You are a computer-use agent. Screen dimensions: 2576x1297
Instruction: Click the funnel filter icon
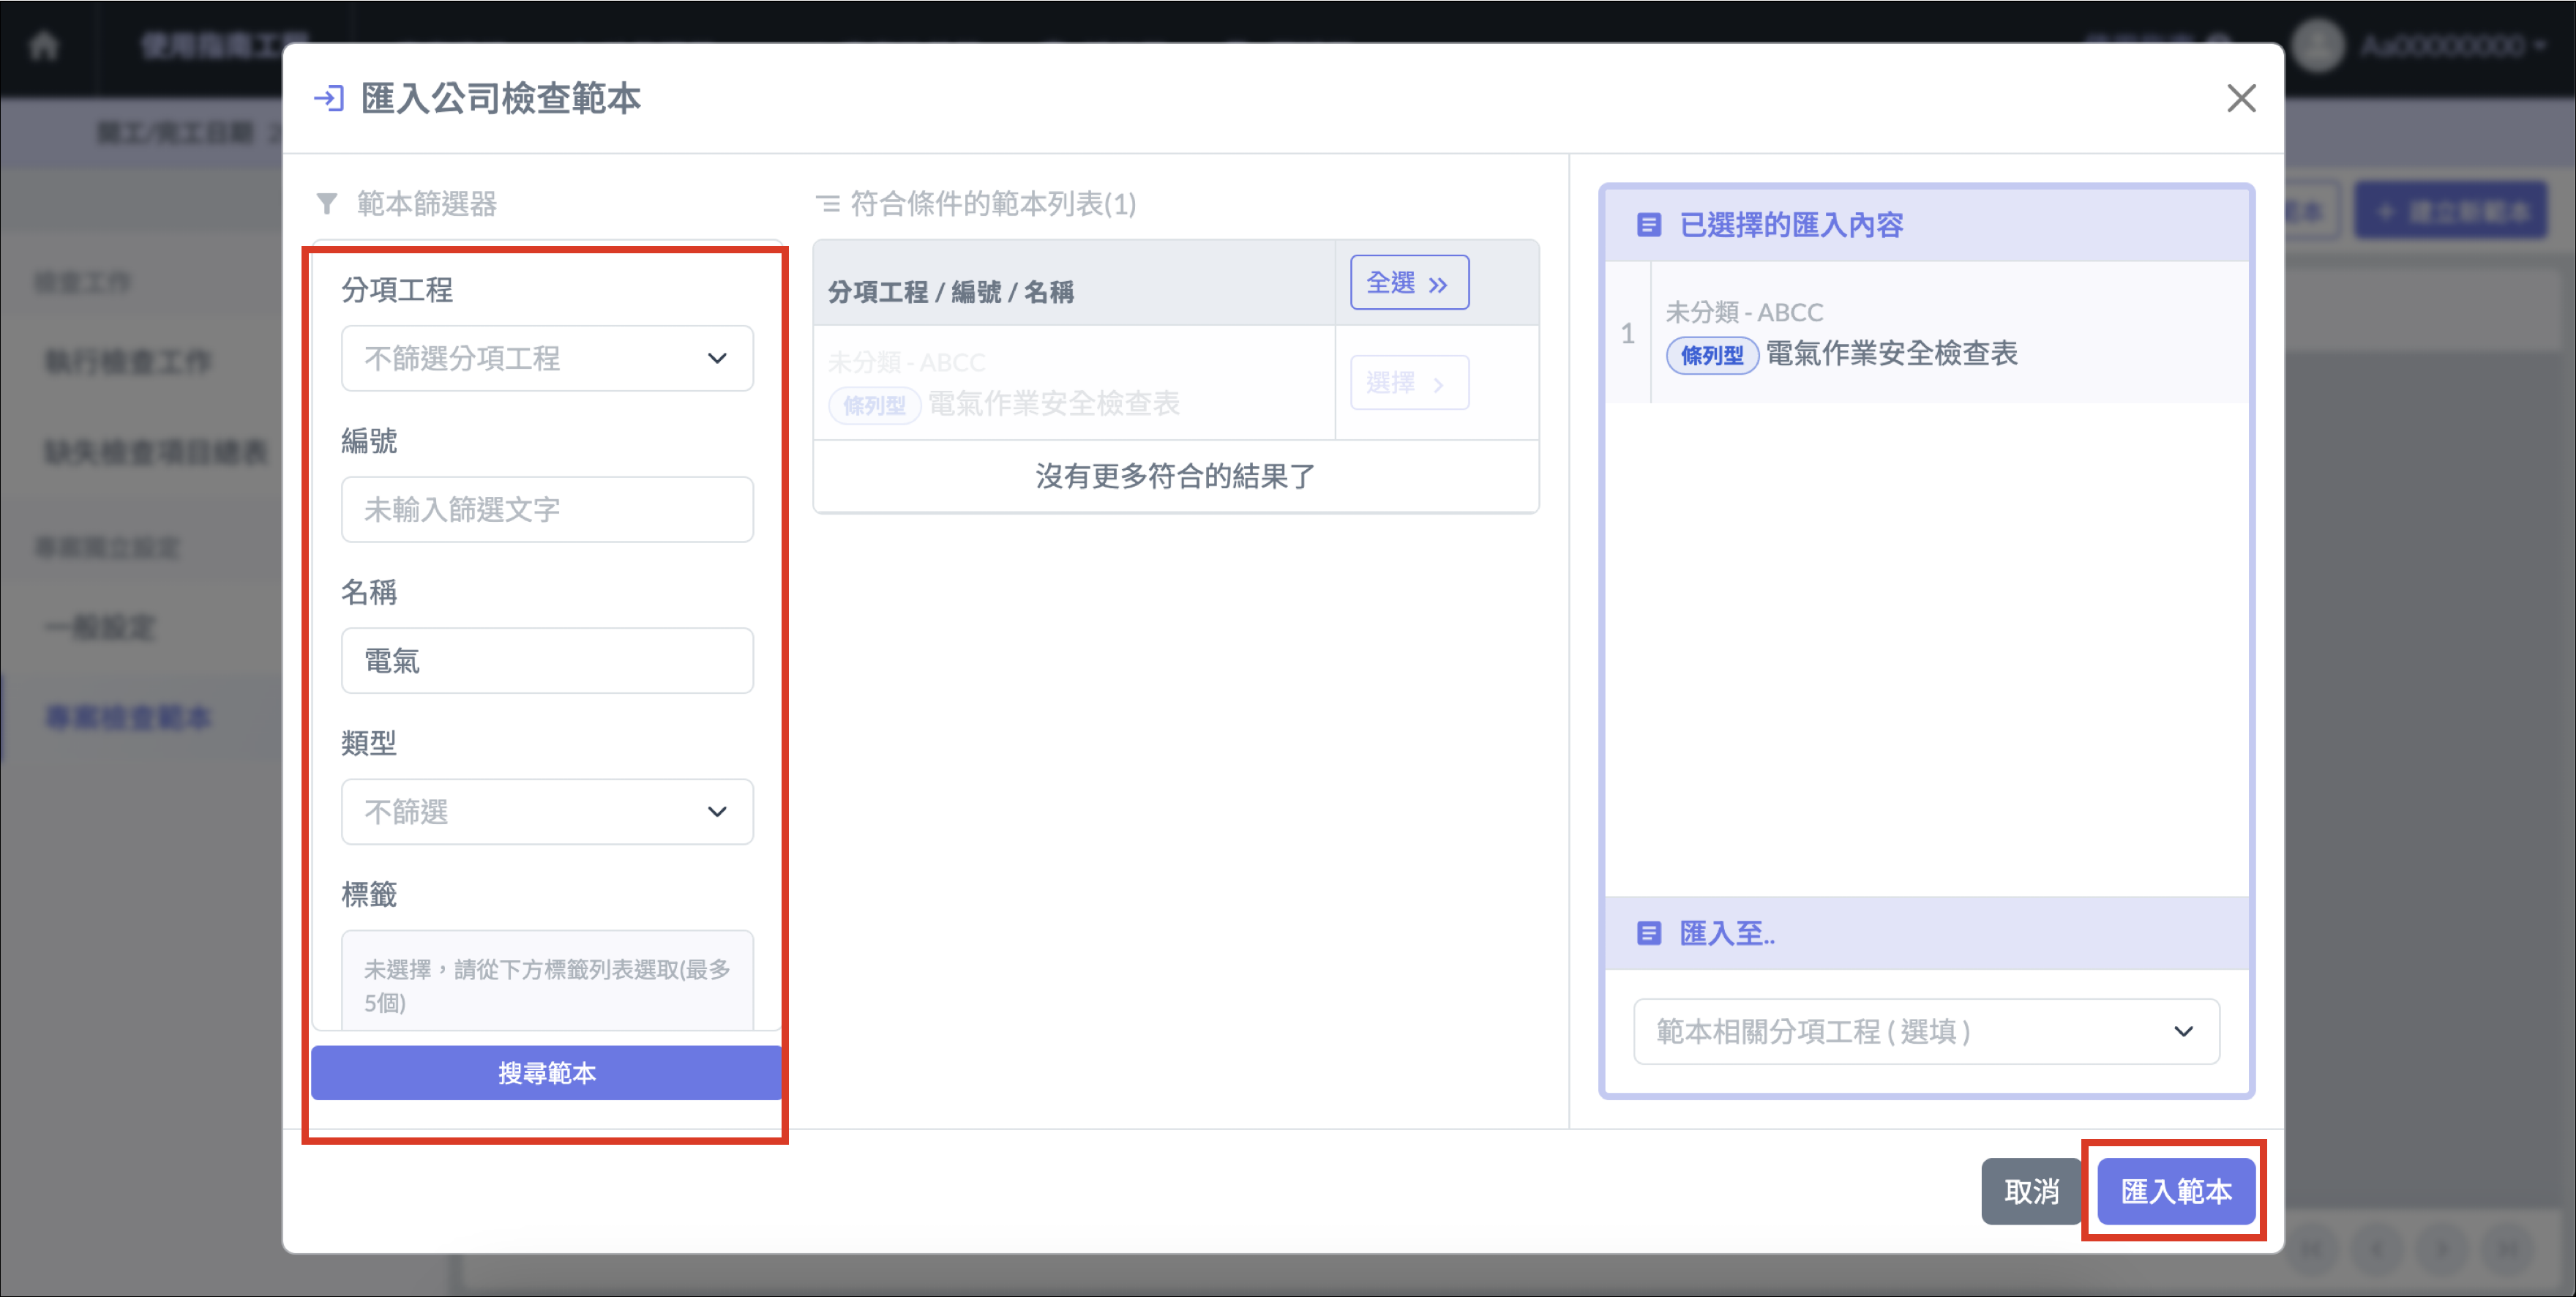coord(326,204)
